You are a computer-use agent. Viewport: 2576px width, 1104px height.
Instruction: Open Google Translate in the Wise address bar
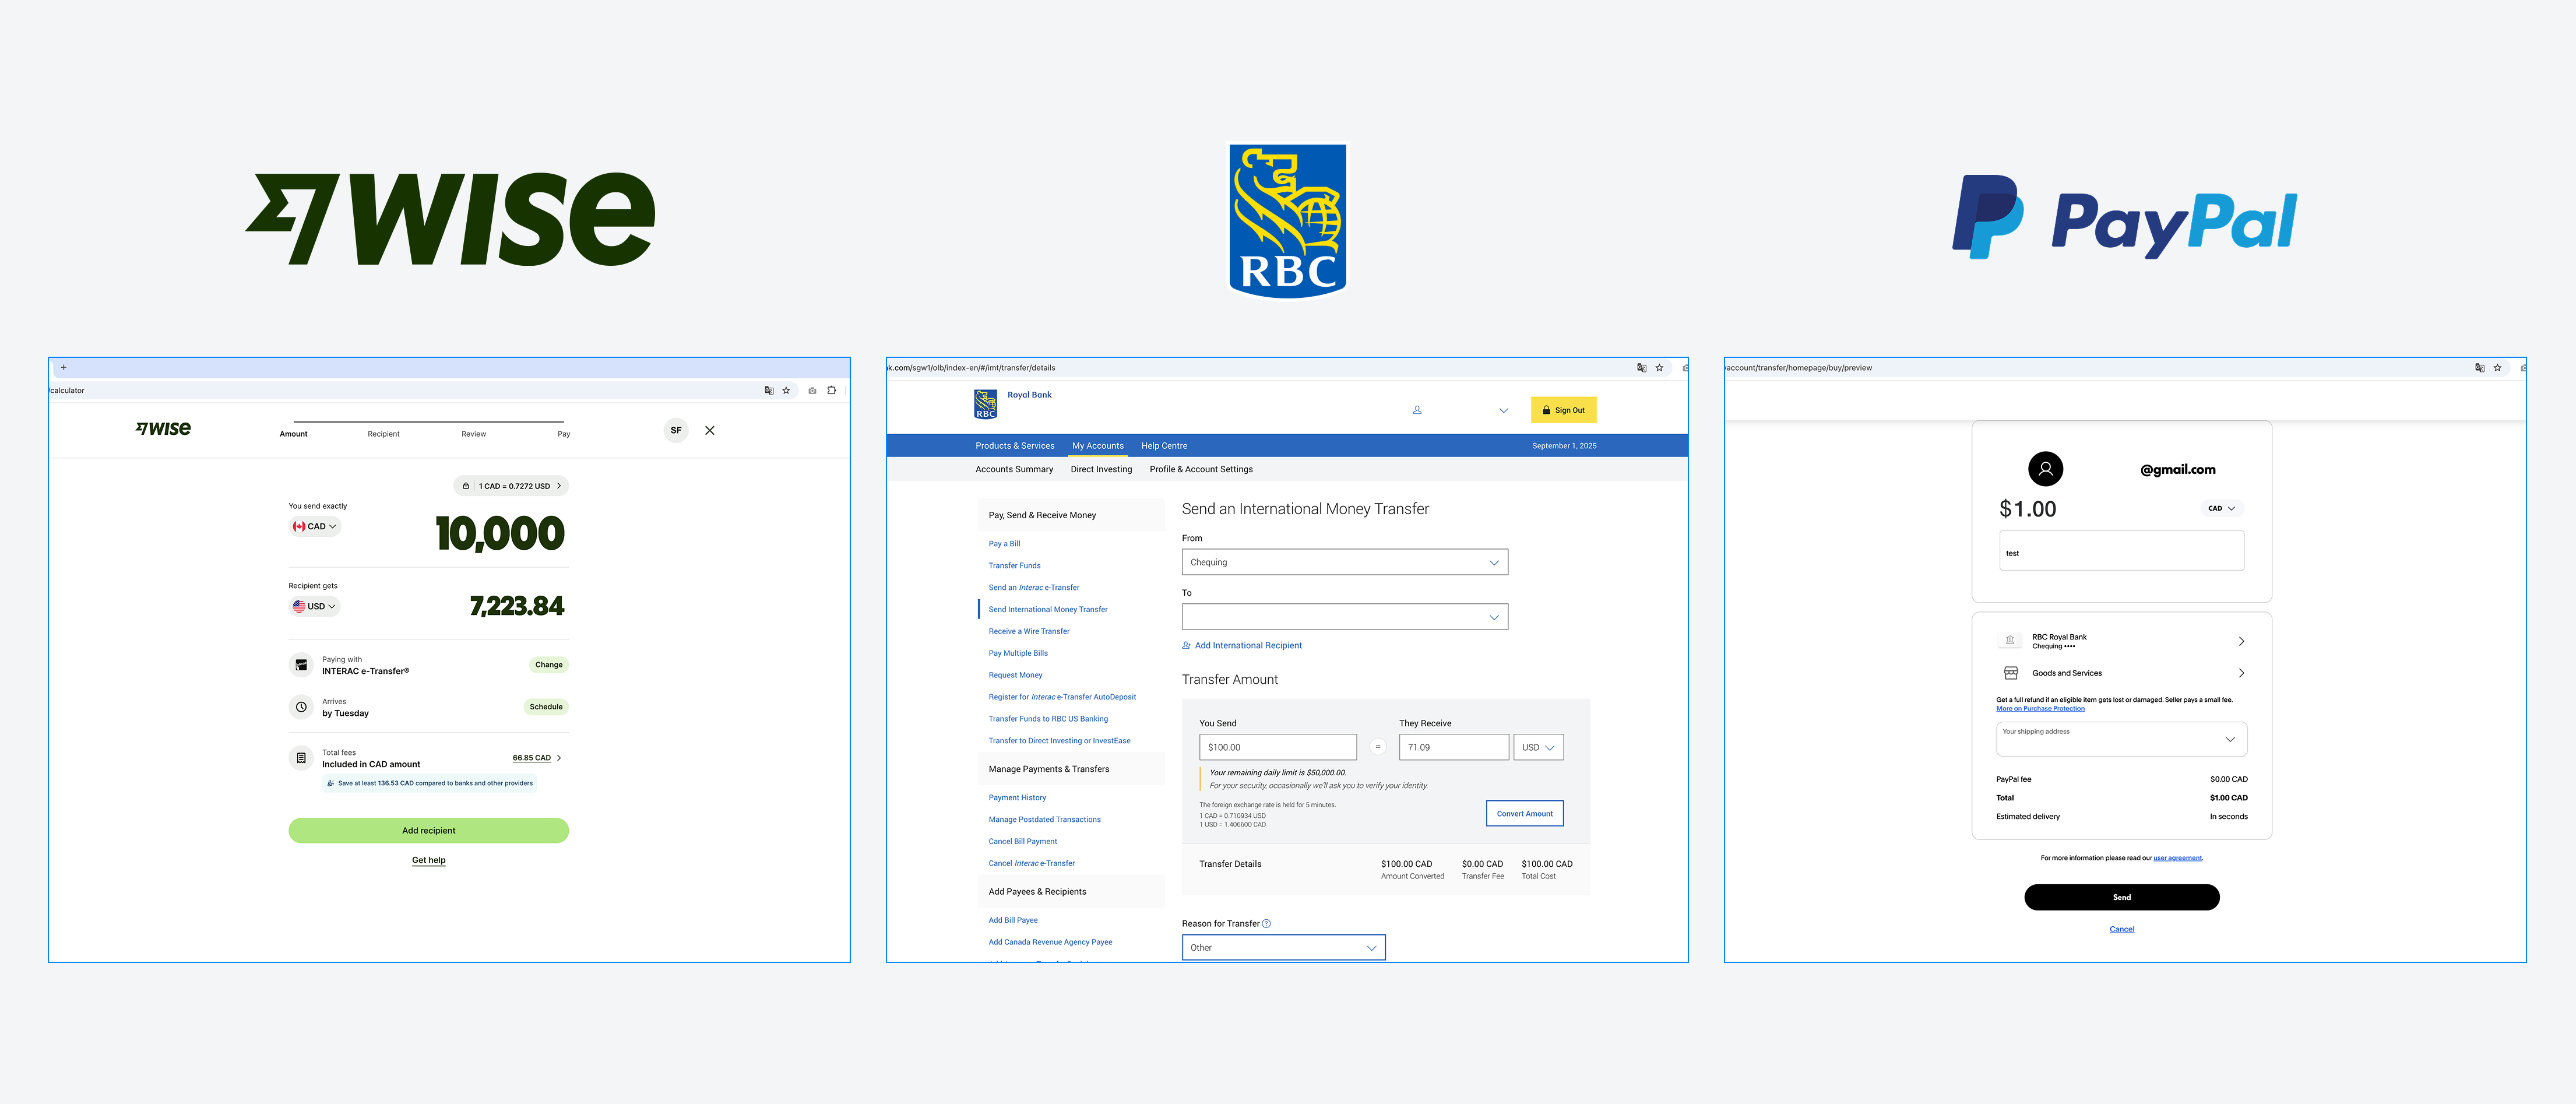click(x=769, y=390)
